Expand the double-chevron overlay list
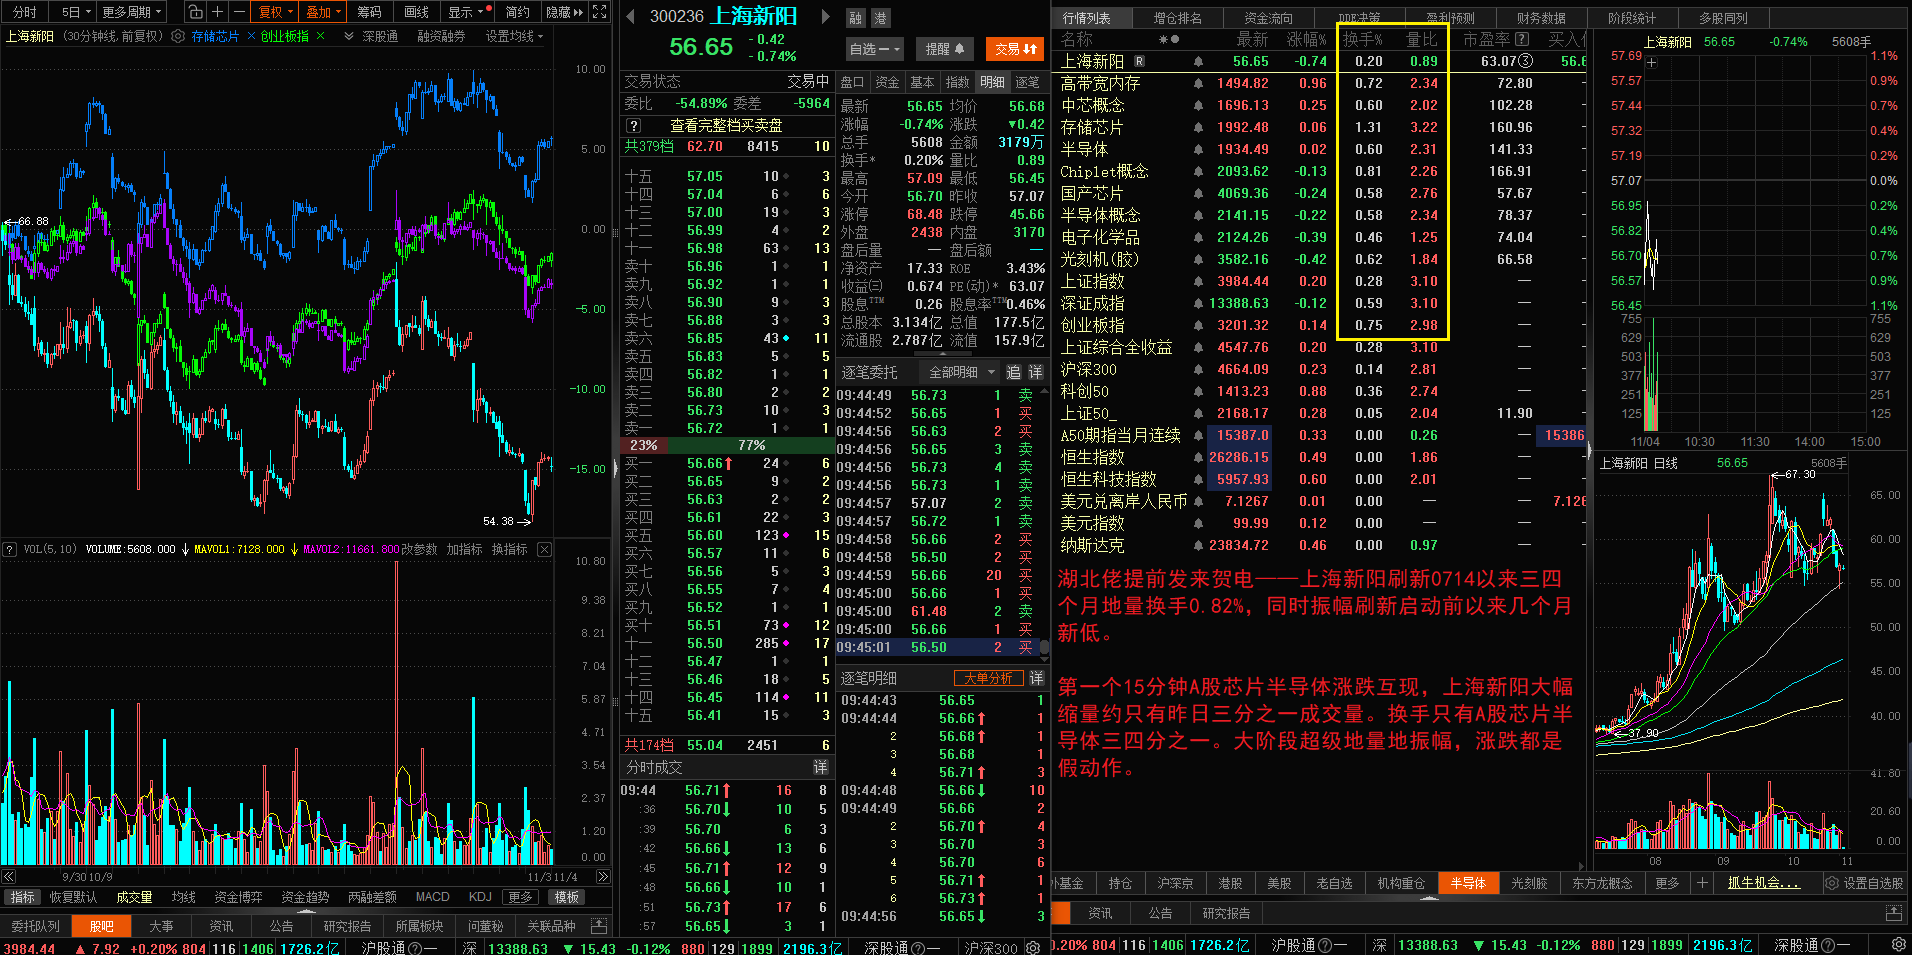Screen dimensions: 1912x955 coord(348,36)
